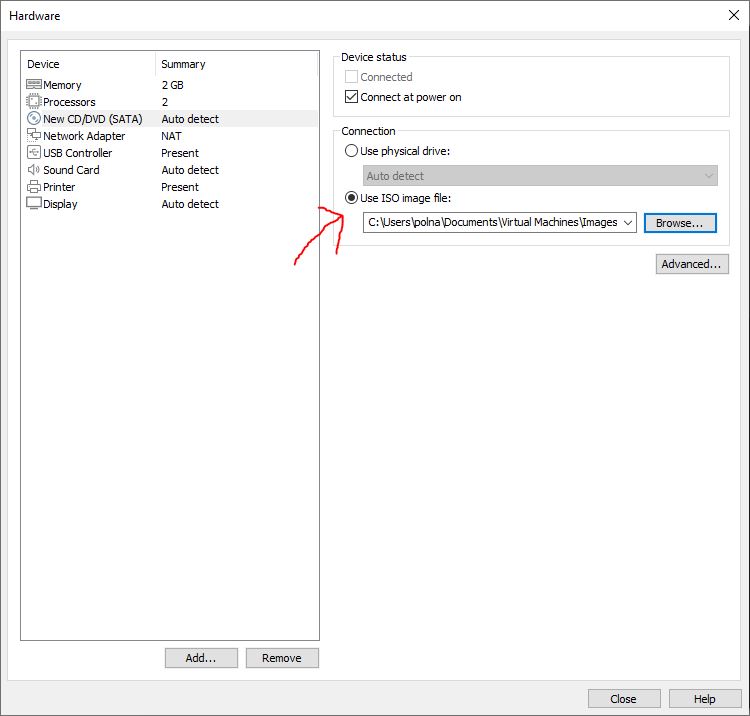Click the Display monitor icon
The image size is (750, 716).
point(33,203)
